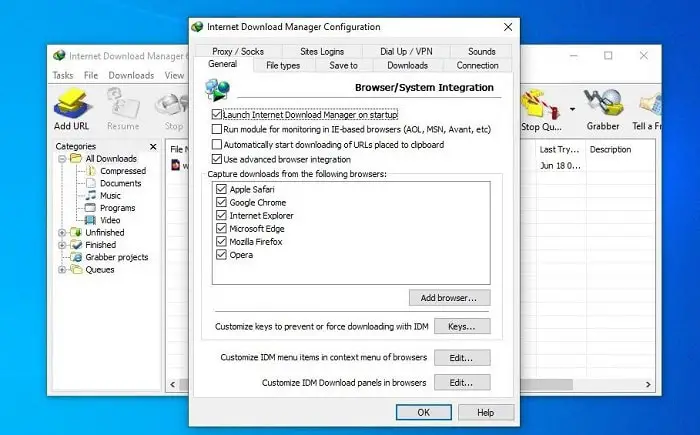Screen dimensions: 700x435
Task: Click the Video category film icon
Action: tap(91, 220)
